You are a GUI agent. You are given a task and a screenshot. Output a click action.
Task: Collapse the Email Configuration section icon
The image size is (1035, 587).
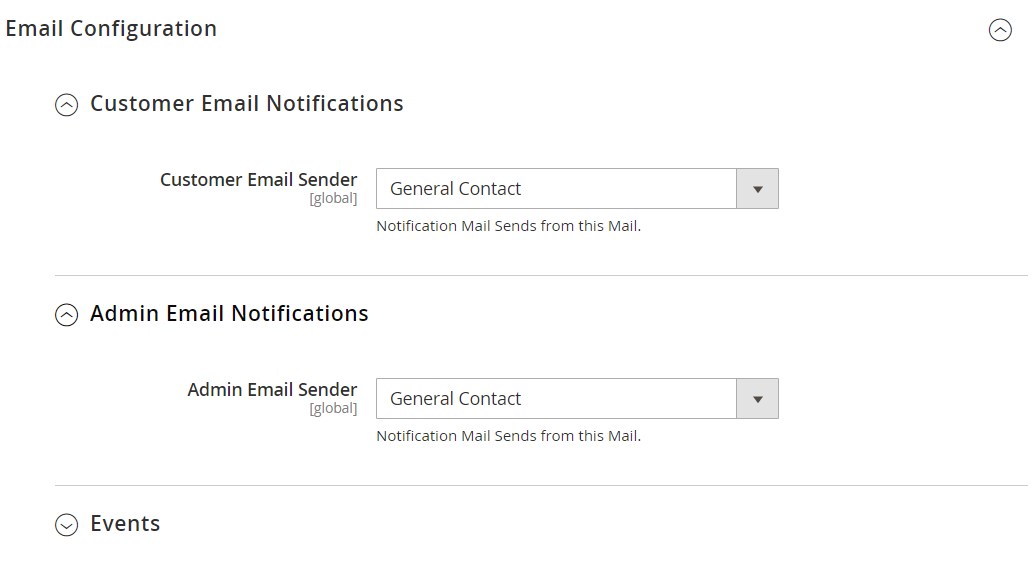(1000, 30)
